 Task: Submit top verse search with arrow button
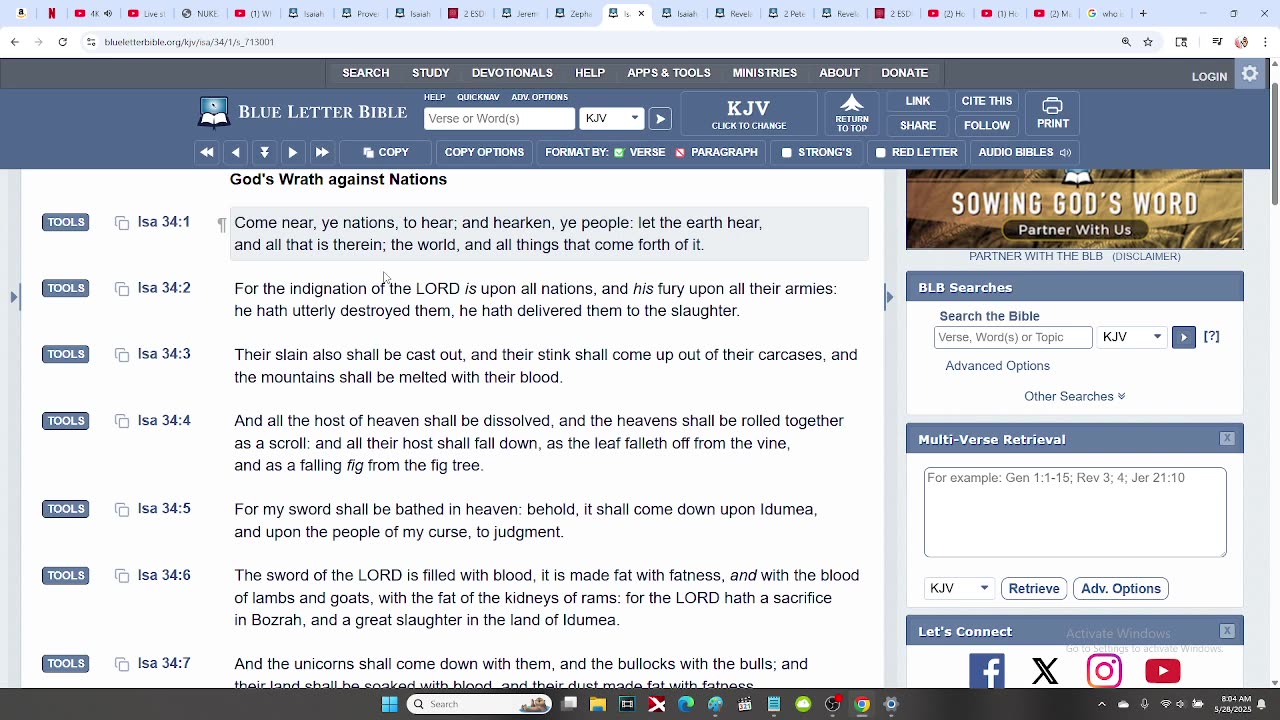tap(660, 118)
